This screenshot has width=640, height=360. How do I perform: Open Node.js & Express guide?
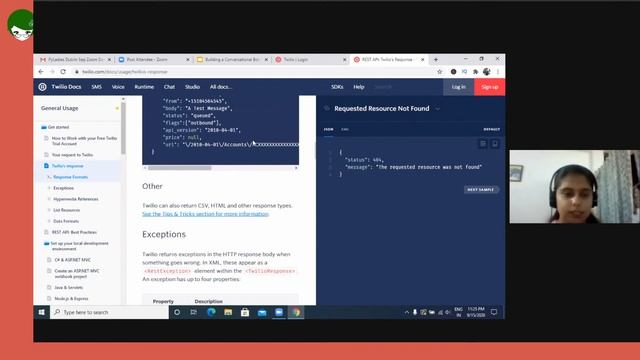[71, 298]
